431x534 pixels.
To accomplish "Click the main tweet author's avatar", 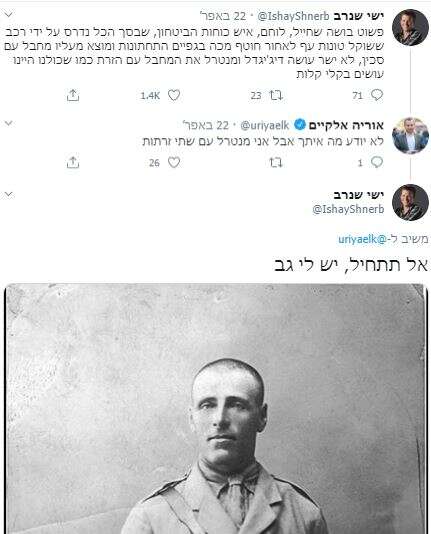I will coord(410,202).
